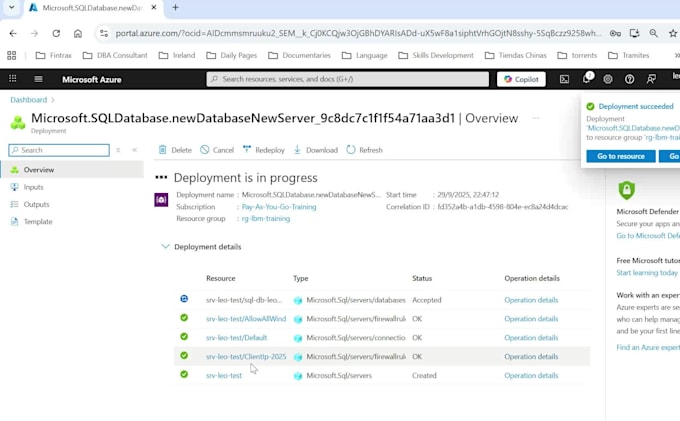680x421 pixels.
Task: Open rg-lbm-training resource group link
Action: (266, 219)
